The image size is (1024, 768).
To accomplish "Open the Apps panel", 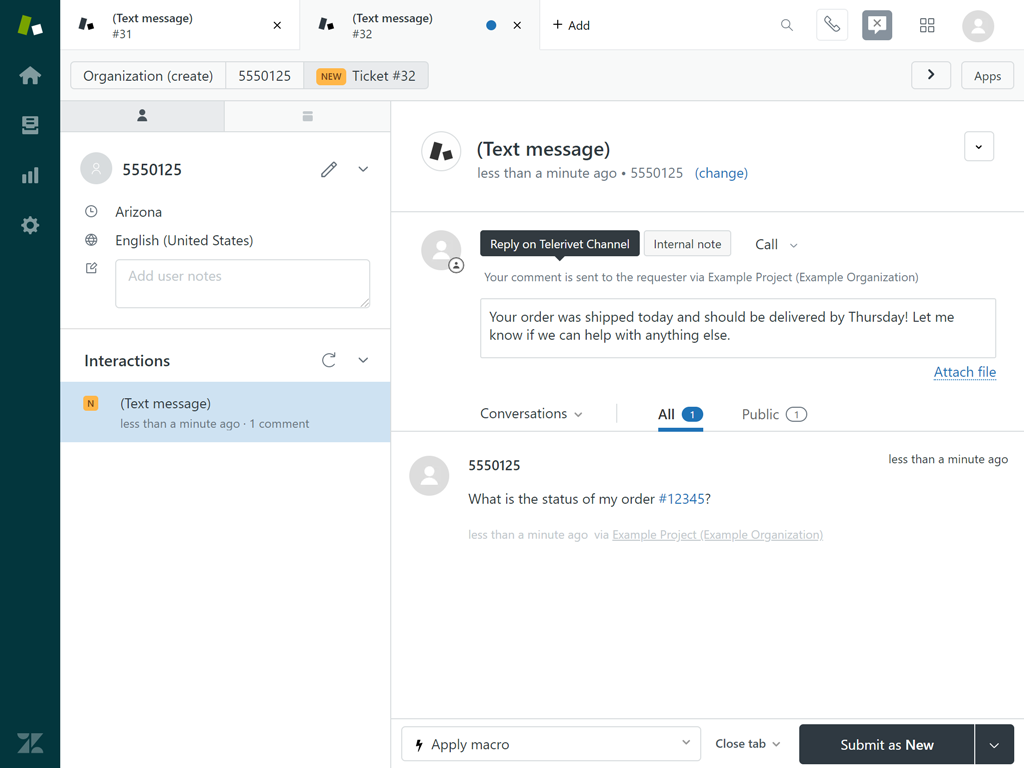I will click(x=987, y=76).
